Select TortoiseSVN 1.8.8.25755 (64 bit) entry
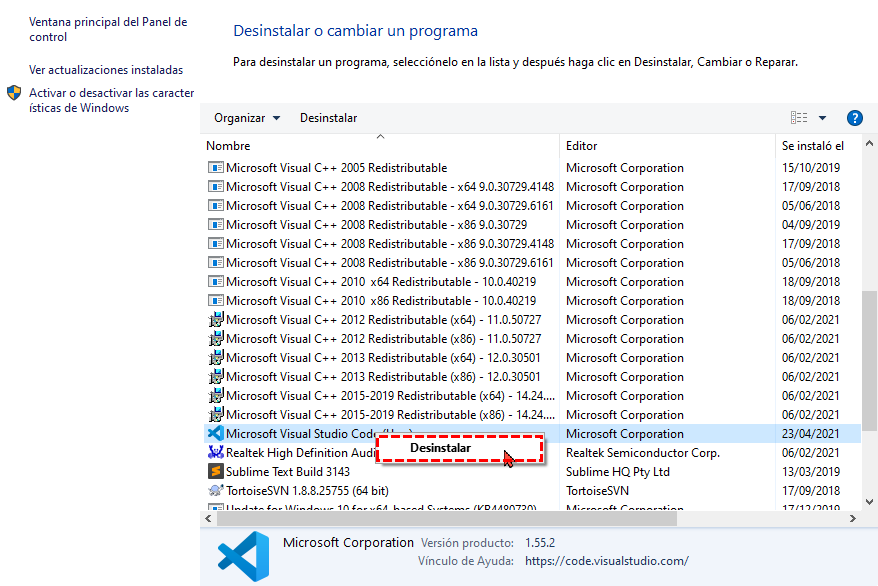The height and width of the screenshot is (586, 878). (307, 491)
